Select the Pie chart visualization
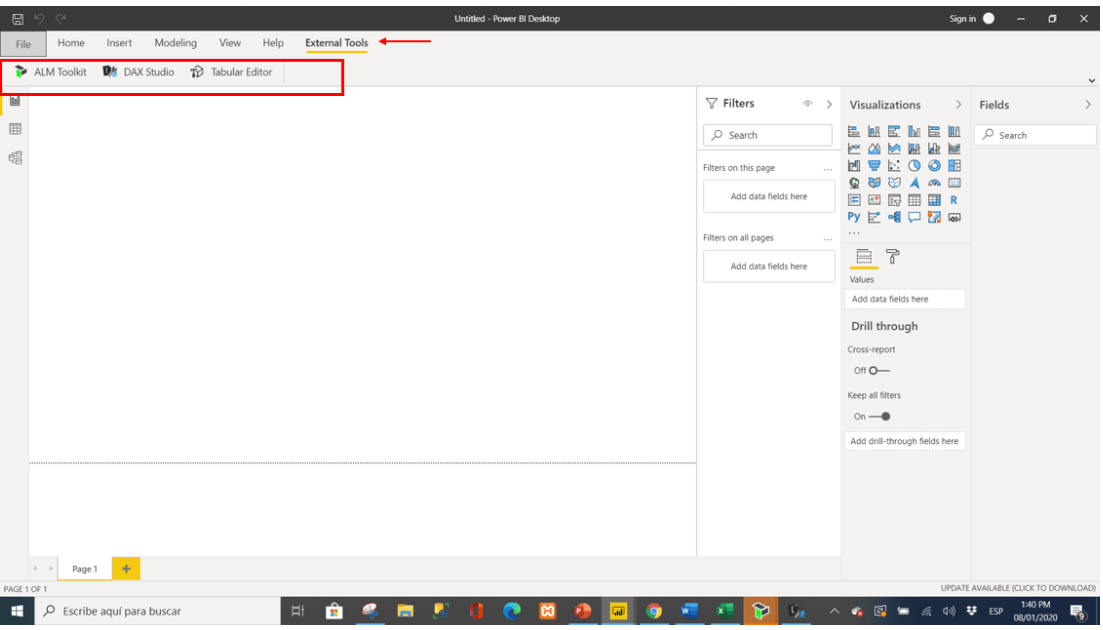Viewport: 1103px width, 630px height. click(x=915, y=165)
